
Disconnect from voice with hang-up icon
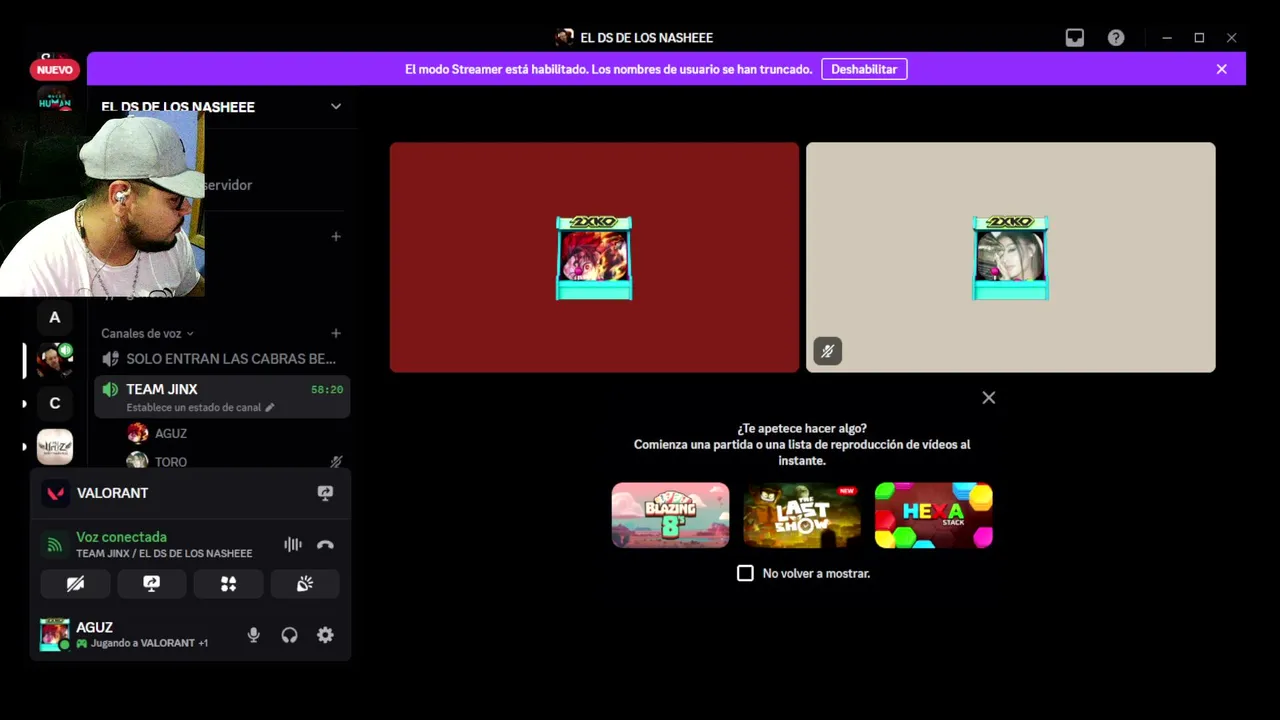325,545
